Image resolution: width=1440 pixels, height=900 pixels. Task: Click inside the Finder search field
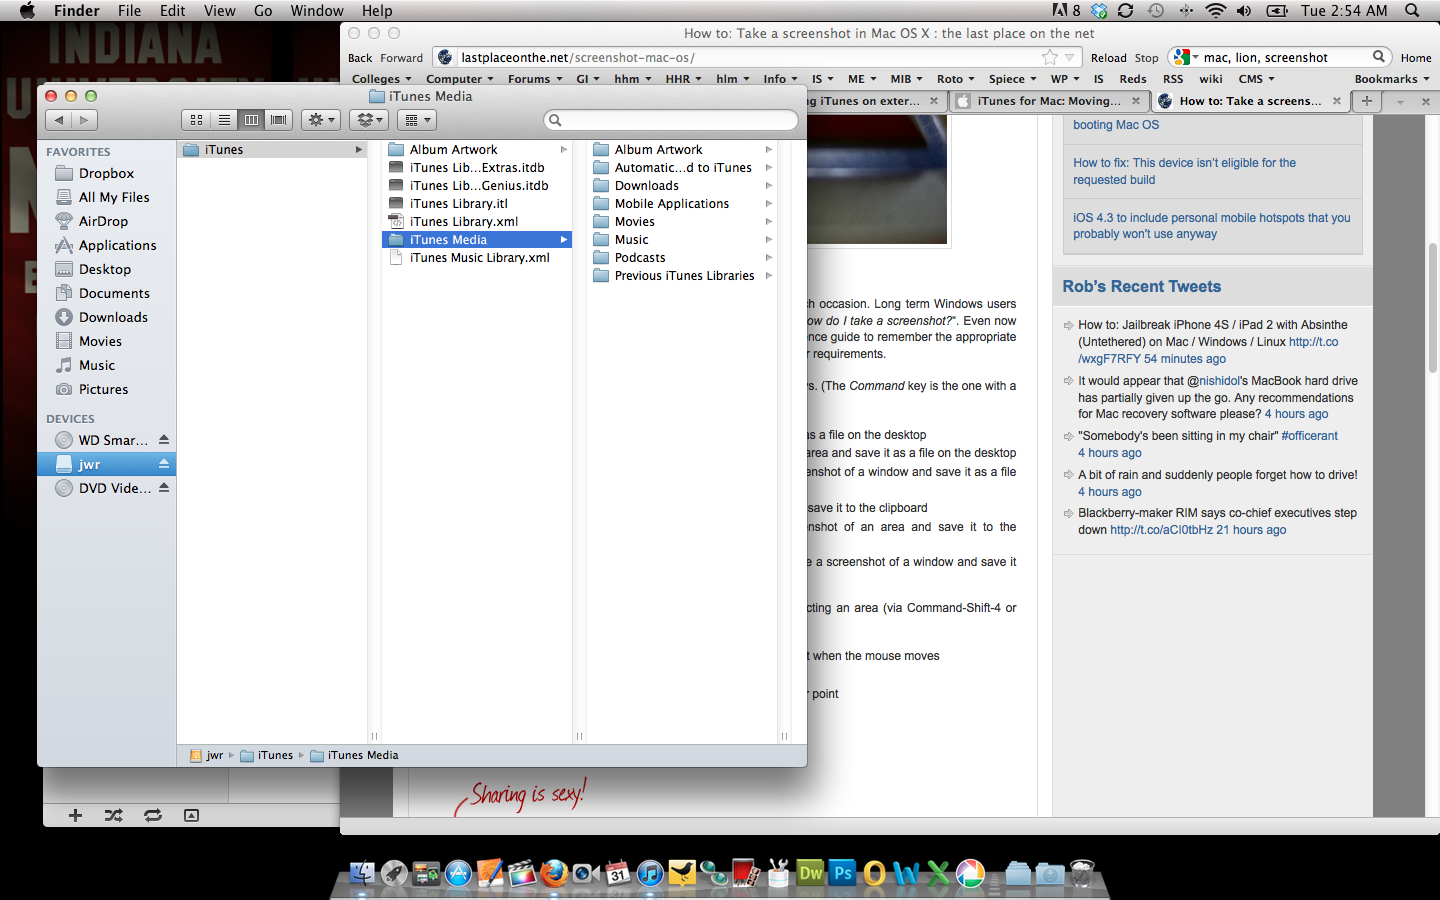coord(670,119)
